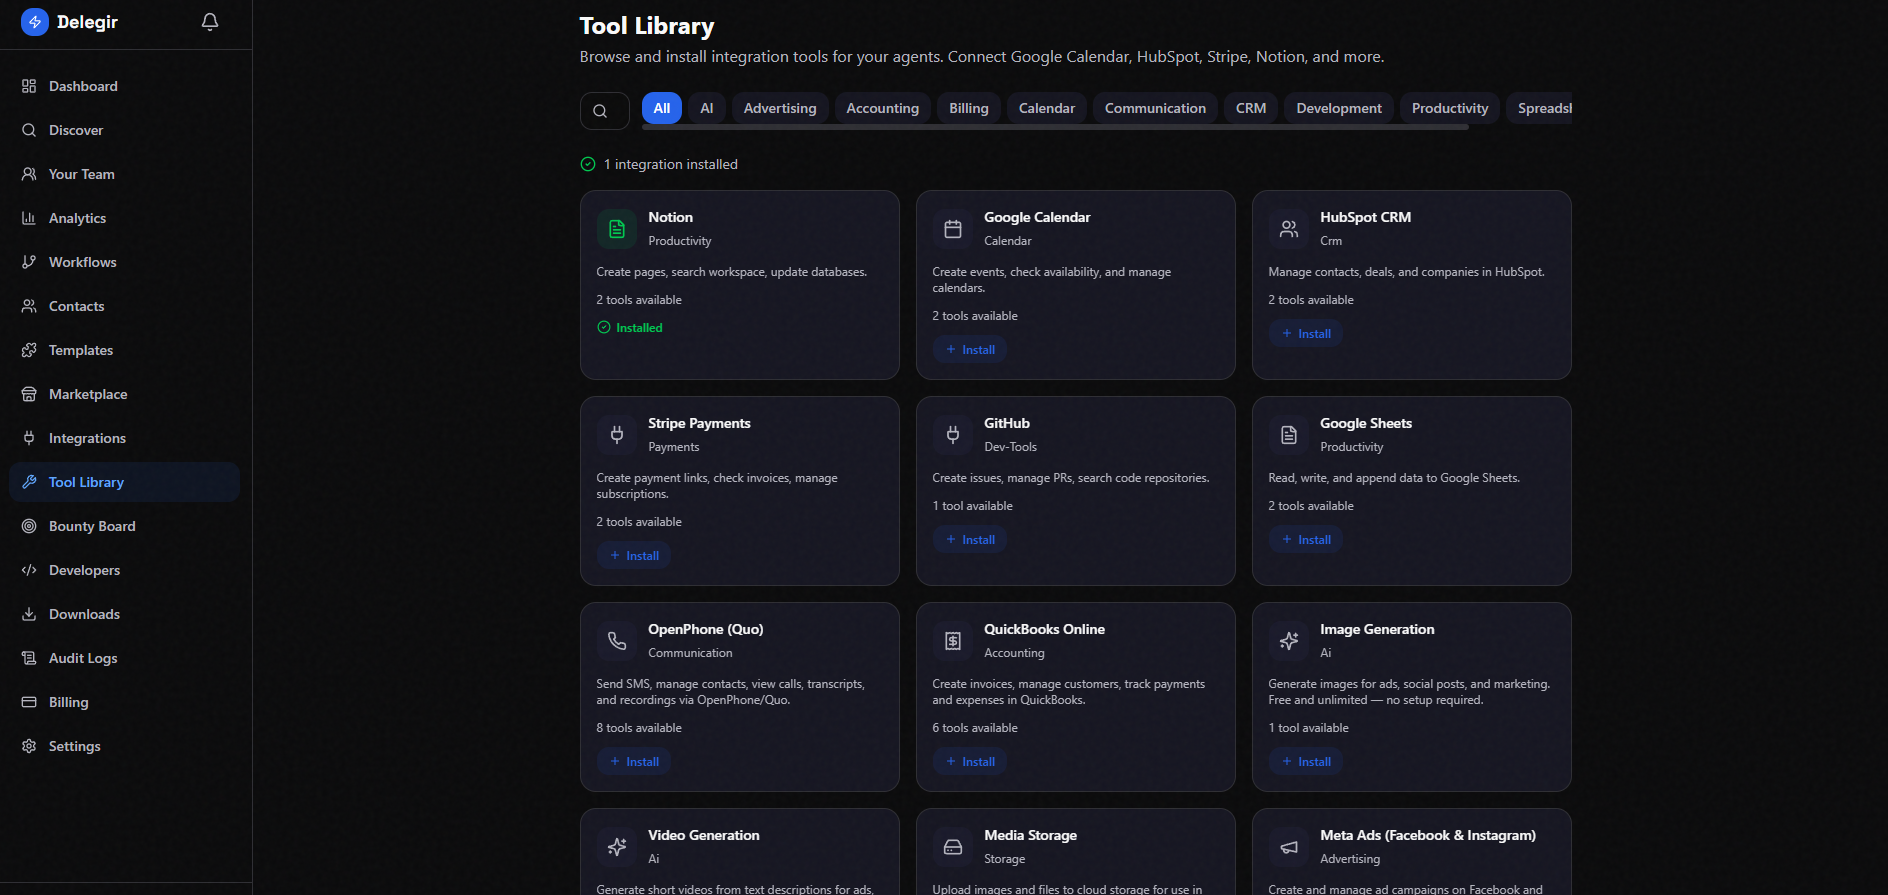Filter tools by CRM category
Screen dimensions: 1888x895
coord(1251,108)
